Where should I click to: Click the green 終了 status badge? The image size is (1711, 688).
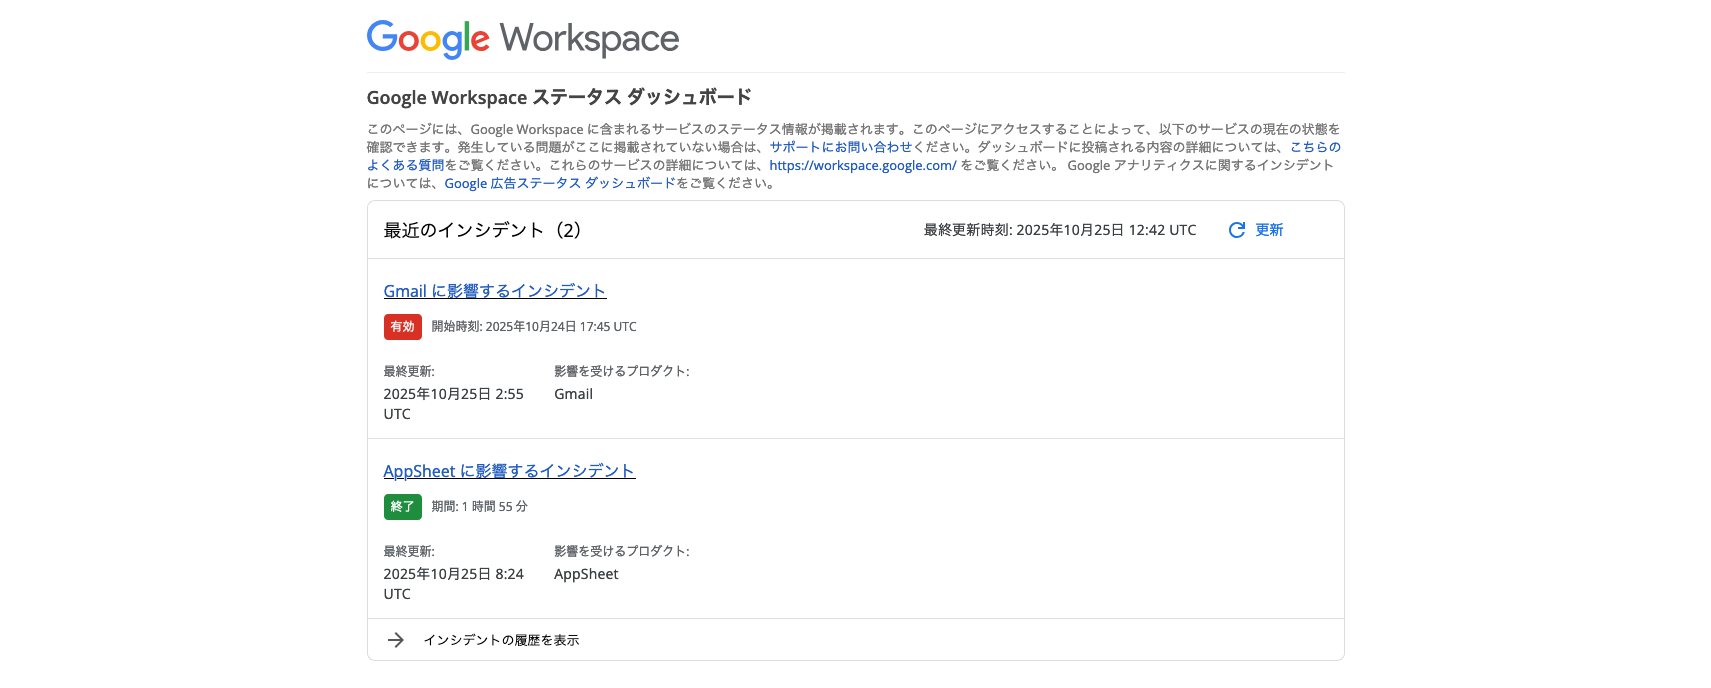click(402, 507)
